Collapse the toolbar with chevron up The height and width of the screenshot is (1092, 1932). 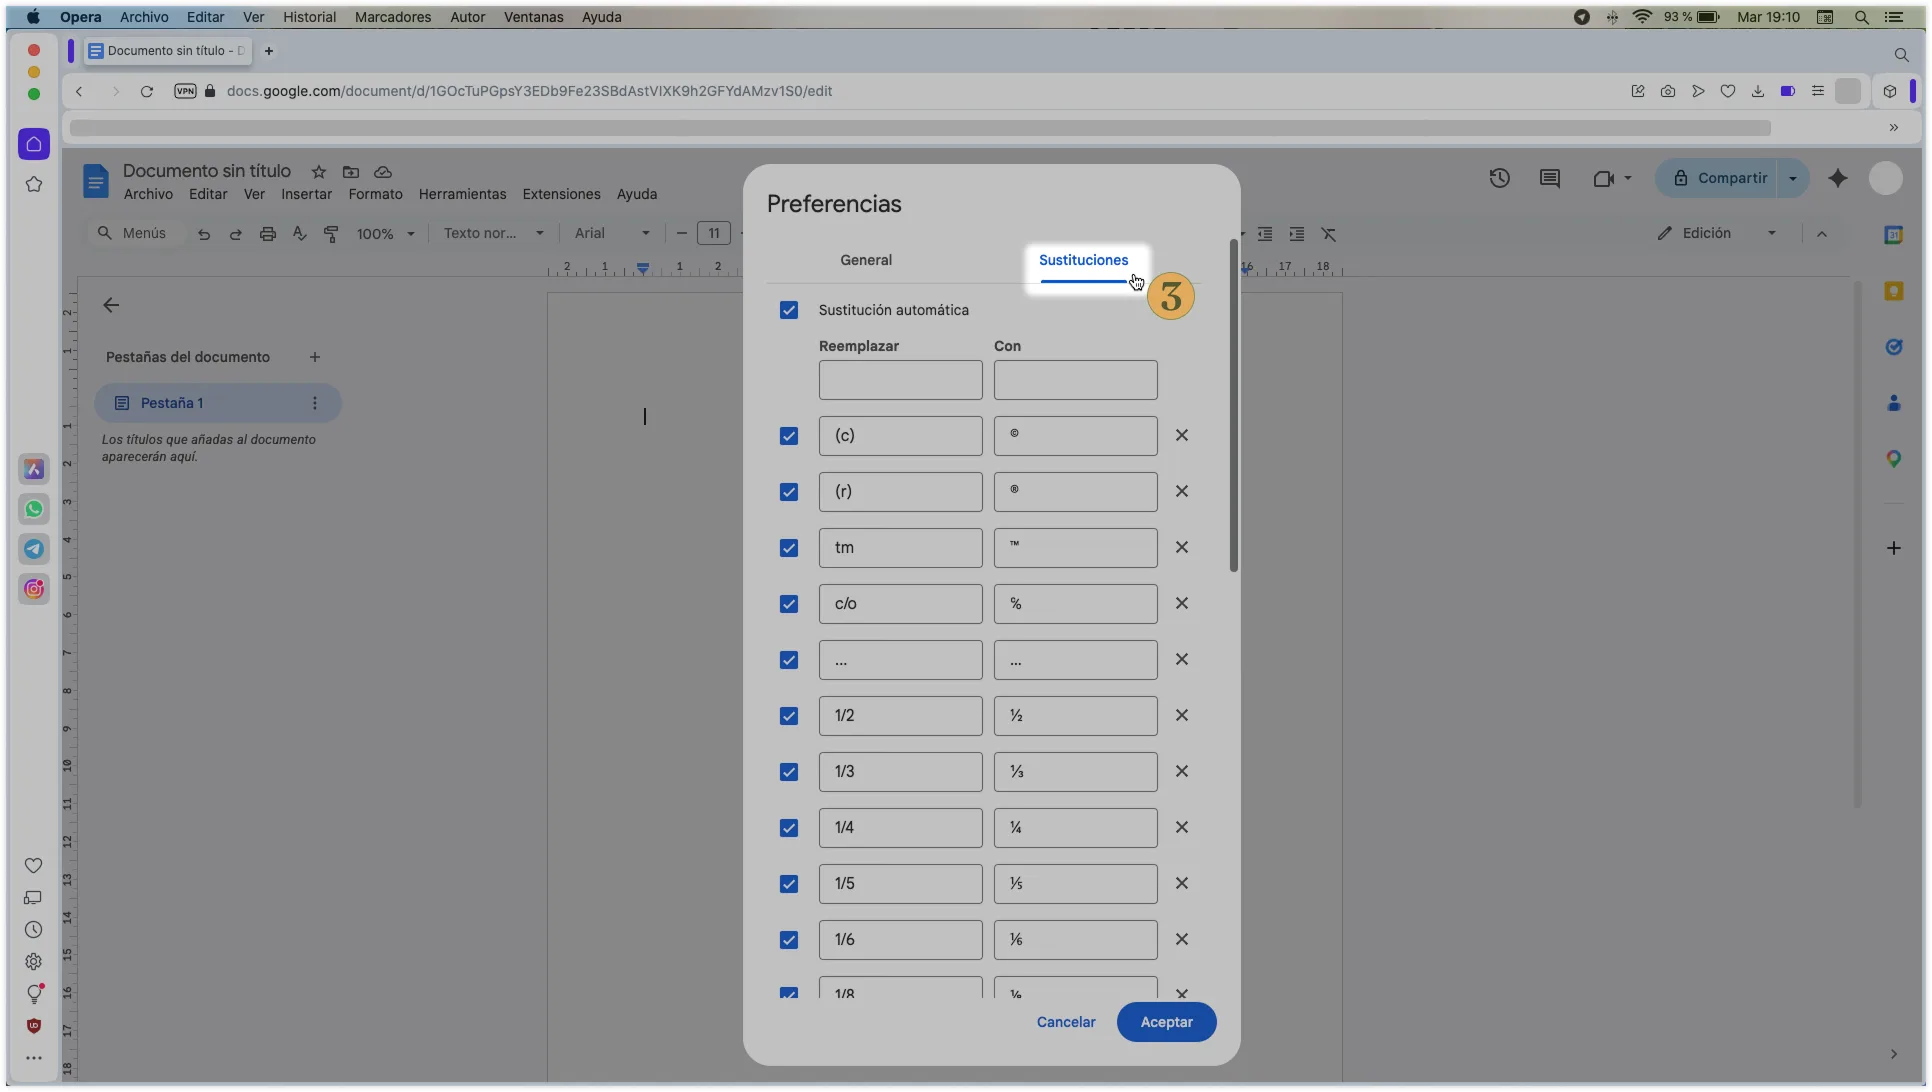pyautogui.click(x=1822, y=234)
